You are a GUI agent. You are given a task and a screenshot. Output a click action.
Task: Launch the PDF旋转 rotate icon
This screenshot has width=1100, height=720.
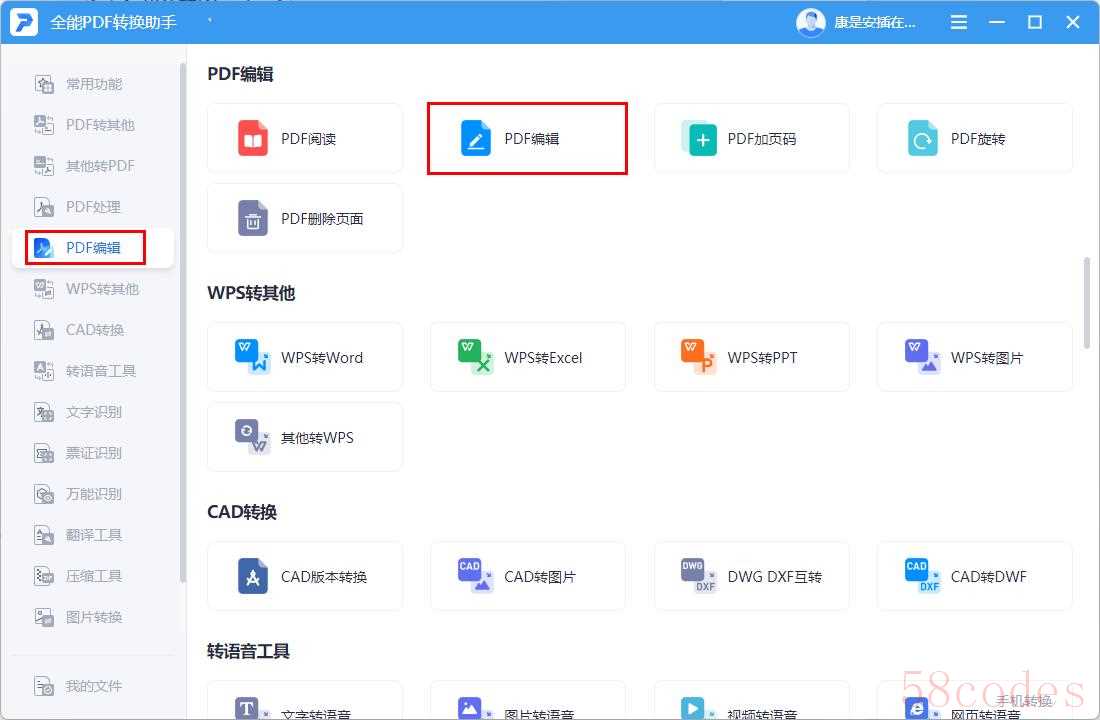coord(923,138)
